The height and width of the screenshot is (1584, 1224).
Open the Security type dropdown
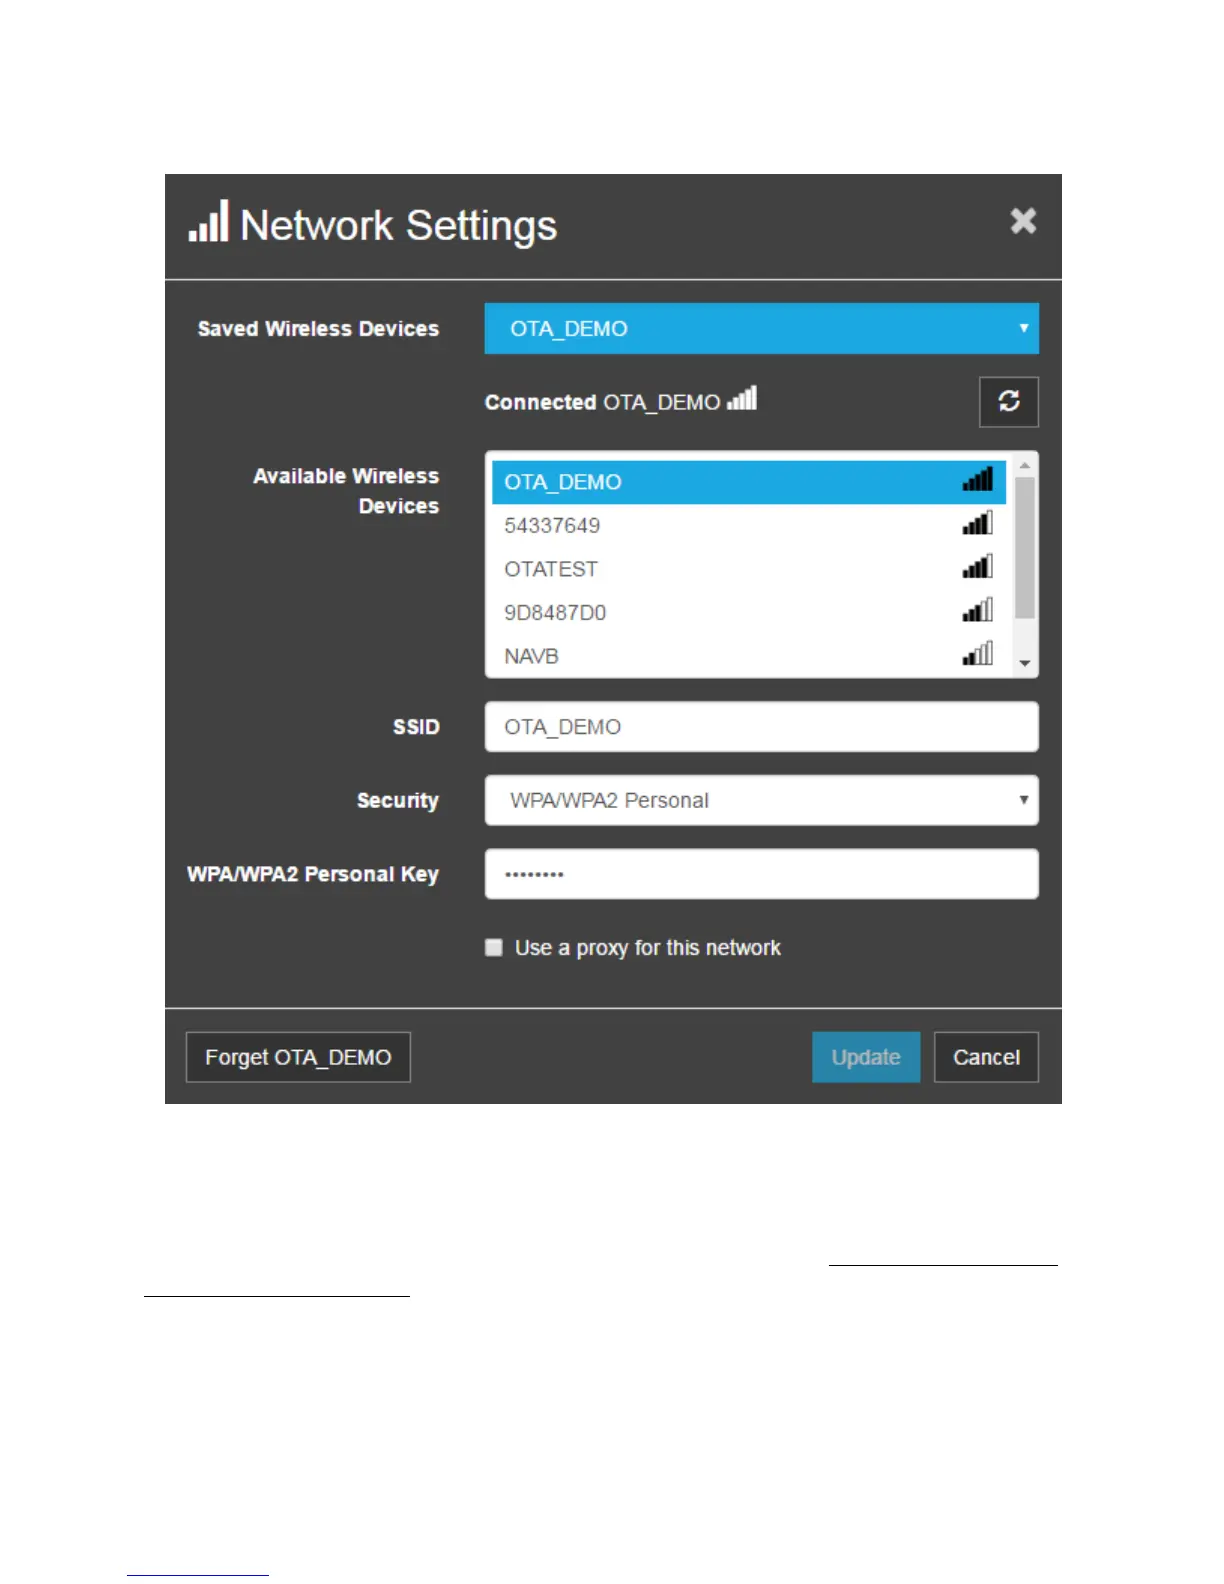coord(761,800)
